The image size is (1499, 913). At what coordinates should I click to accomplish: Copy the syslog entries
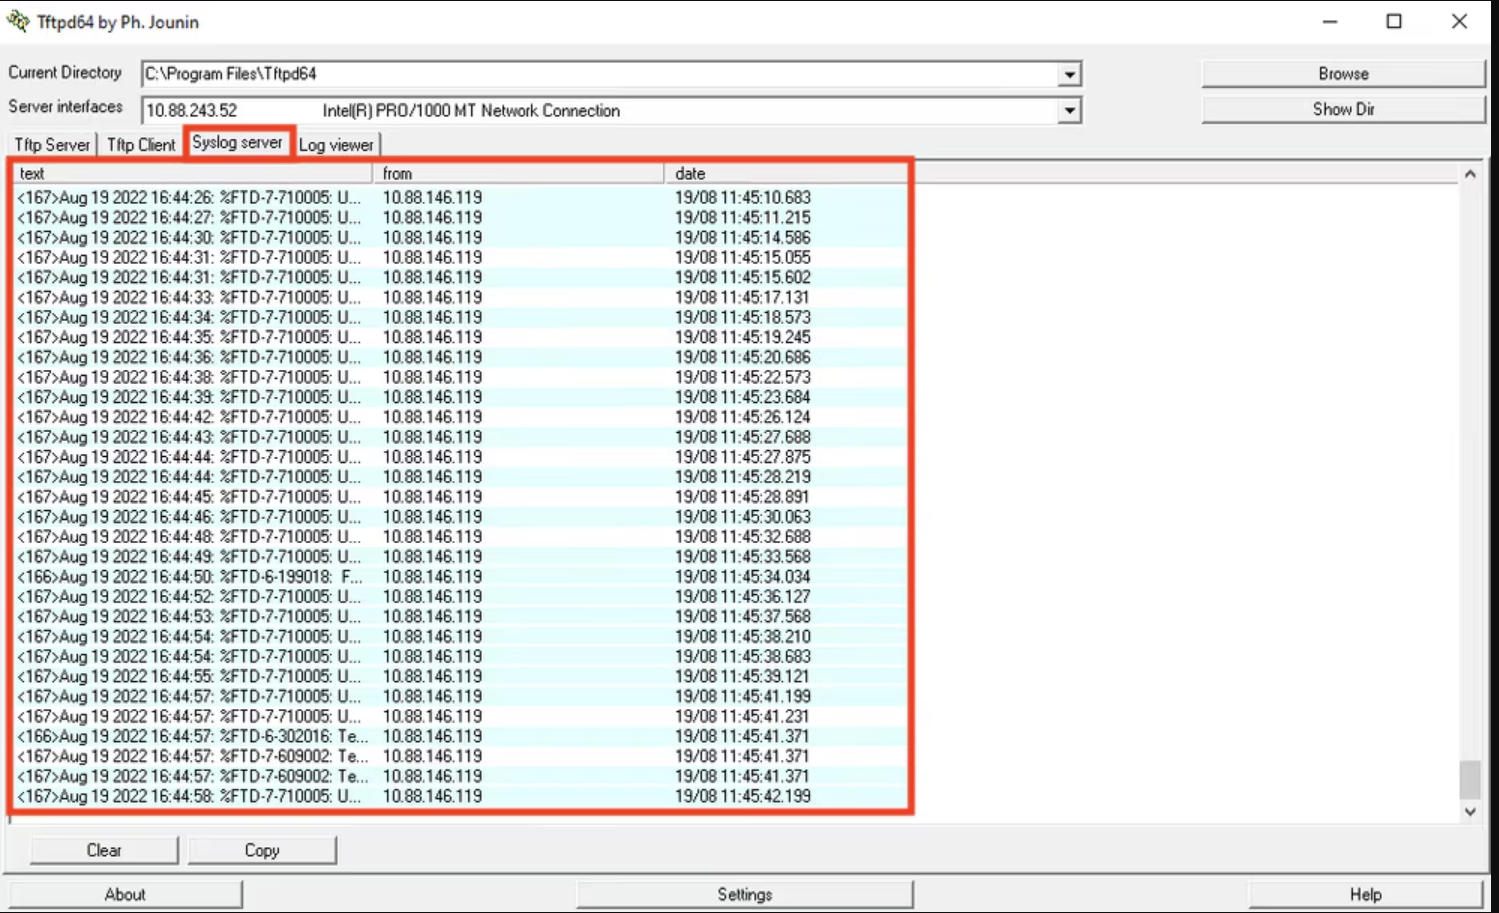tap(262, 850)
